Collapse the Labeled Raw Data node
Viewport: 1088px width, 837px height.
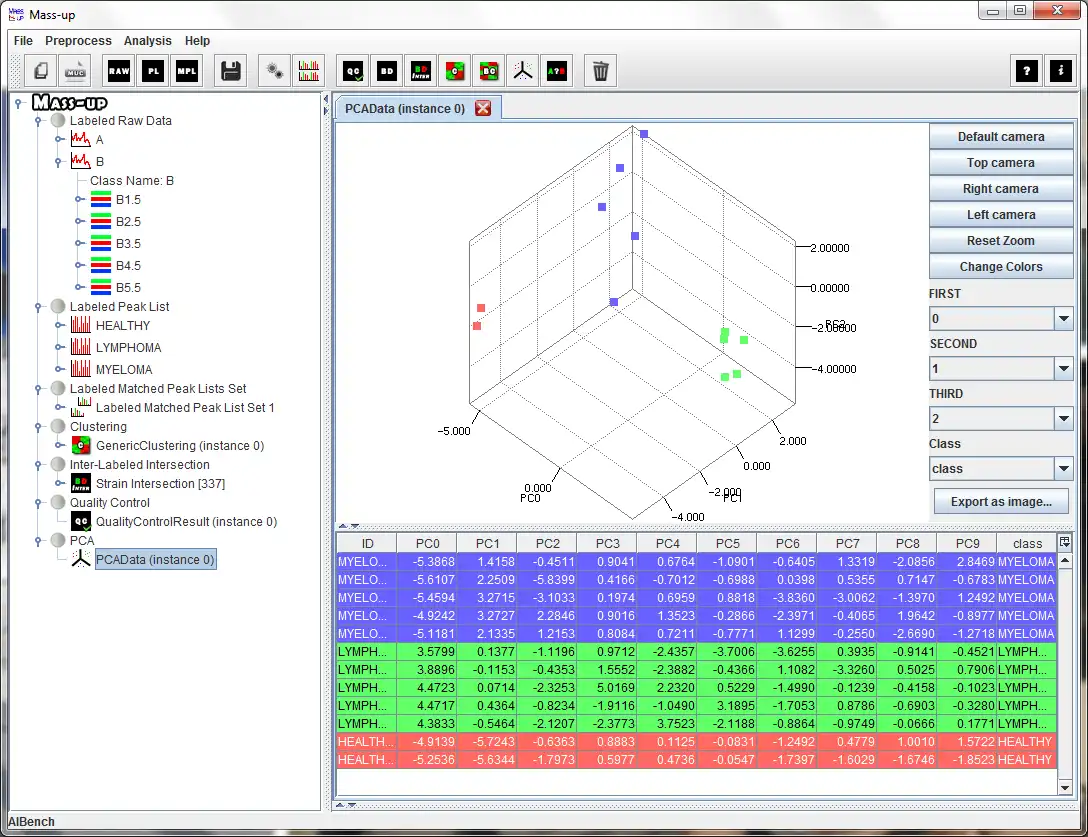[39, 121]
